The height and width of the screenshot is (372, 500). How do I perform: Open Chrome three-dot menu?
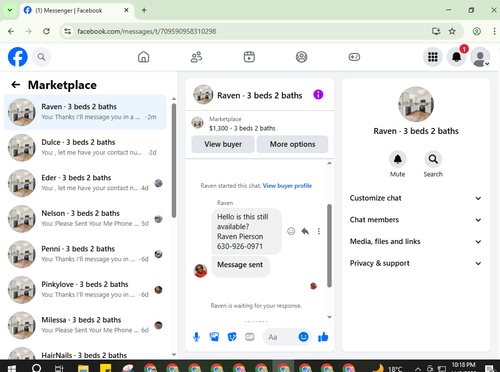pos(494,31)
